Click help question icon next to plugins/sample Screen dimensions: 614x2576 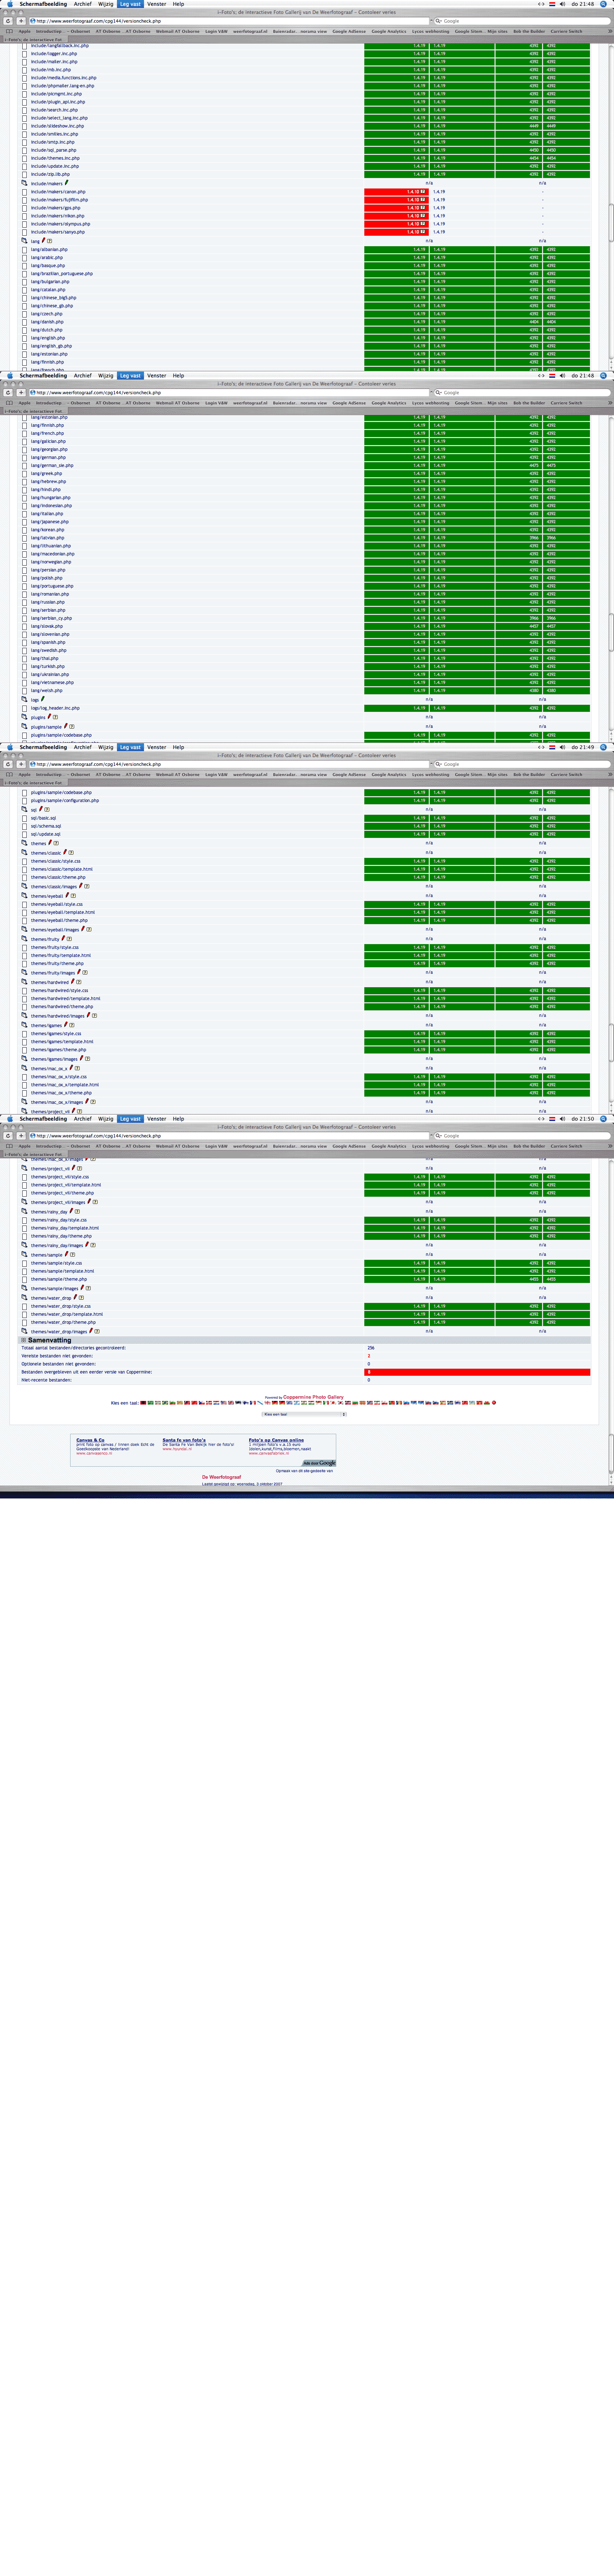[x=72, y=727]
